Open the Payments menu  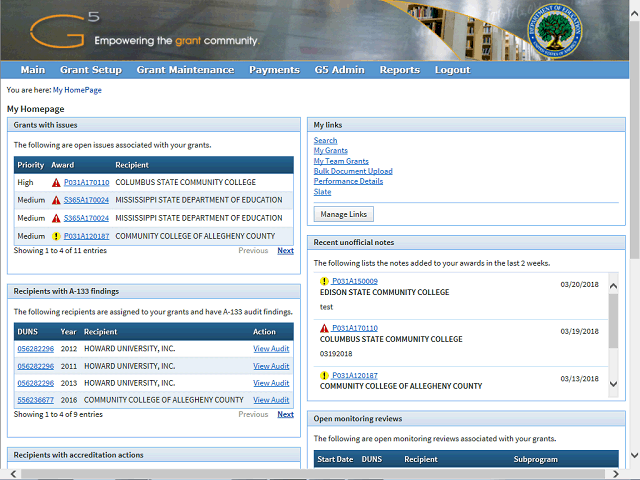pyautogui.click(x=274, y=70)
